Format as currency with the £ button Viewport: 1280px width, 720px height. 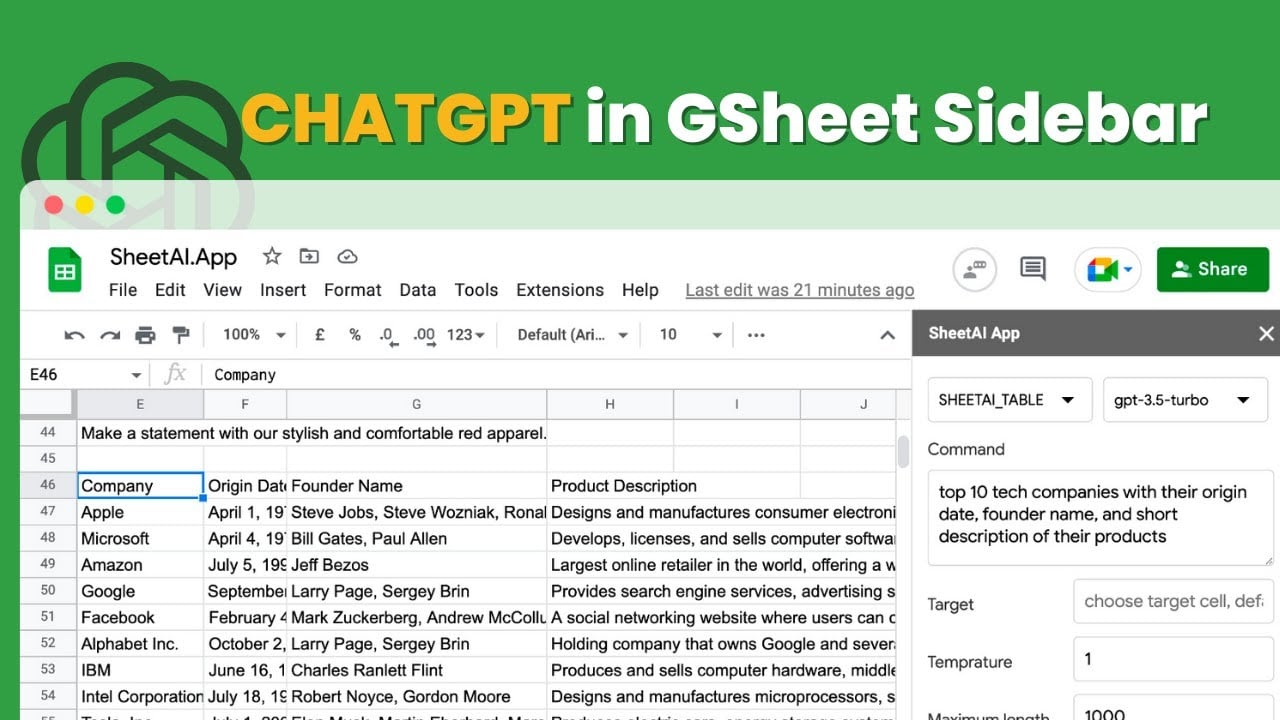click(x=320, y=335)
